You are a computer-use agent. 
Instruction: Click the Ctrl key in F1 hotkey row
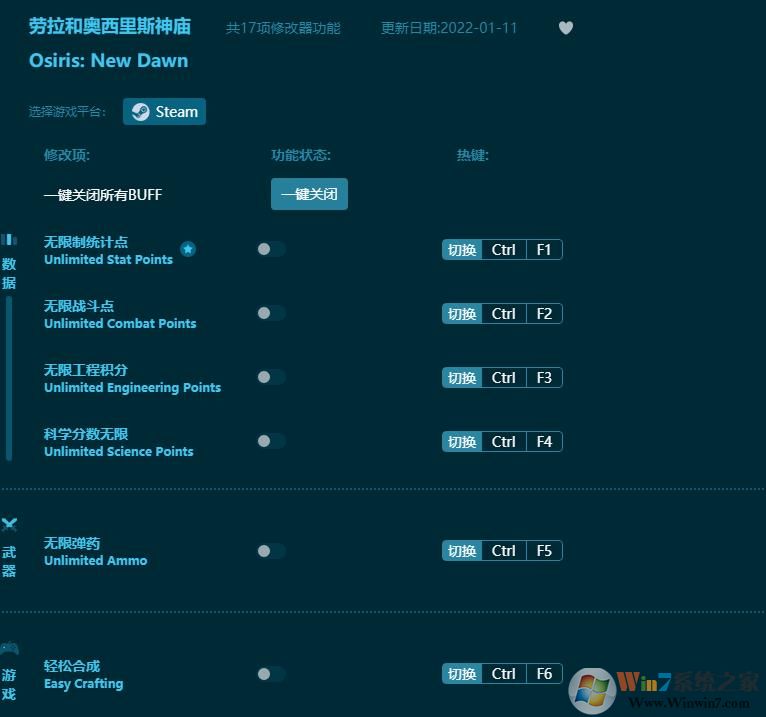pyautogui.click(x=504, y=250)
